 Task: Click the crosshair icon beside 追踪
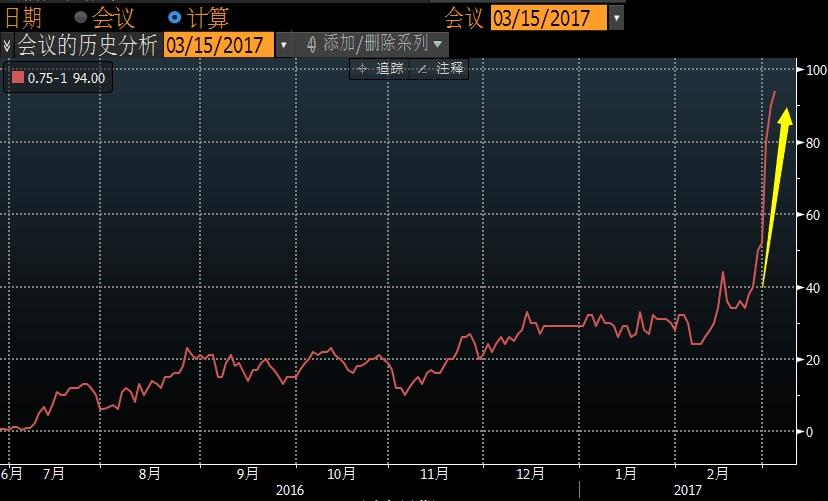point(362,69)
